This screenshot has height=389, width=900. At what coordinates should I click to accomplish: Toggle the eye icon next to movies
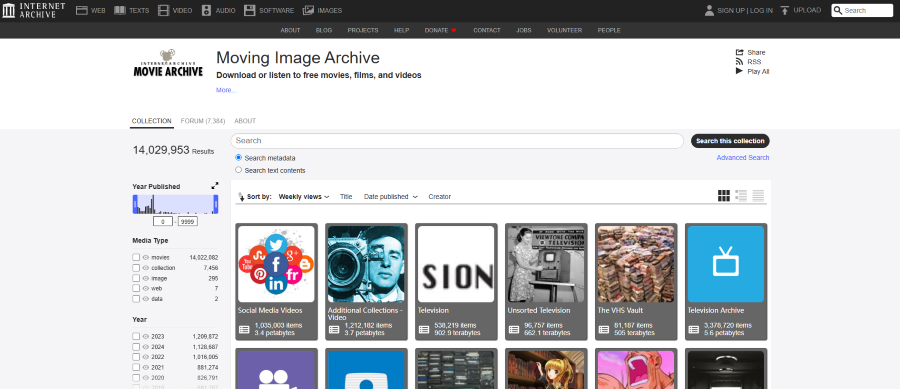click(146, 258)
